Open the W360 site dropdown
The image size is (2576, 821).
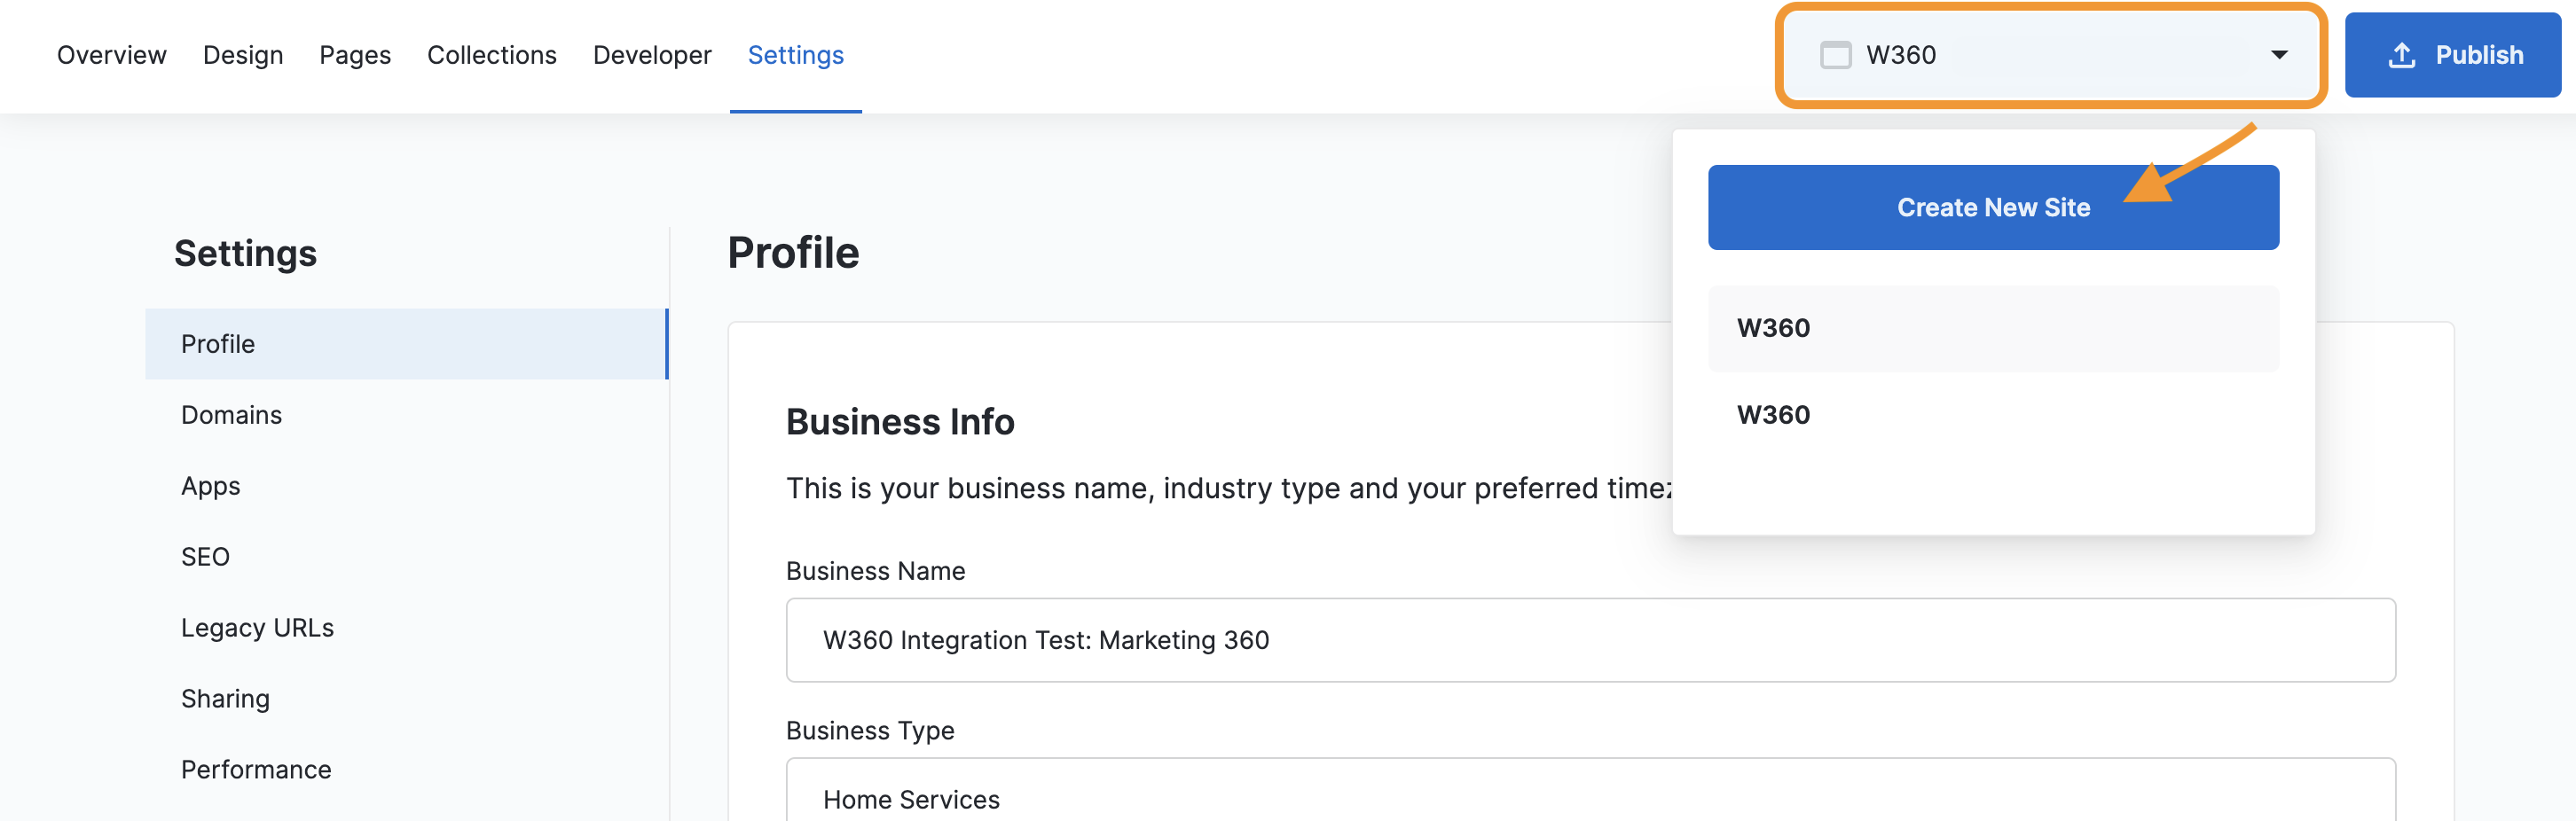pos(2050,55)
